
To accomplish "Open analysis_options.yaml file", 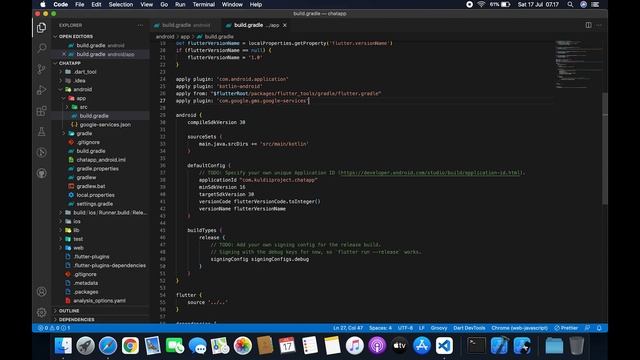I will coord(99,301).
